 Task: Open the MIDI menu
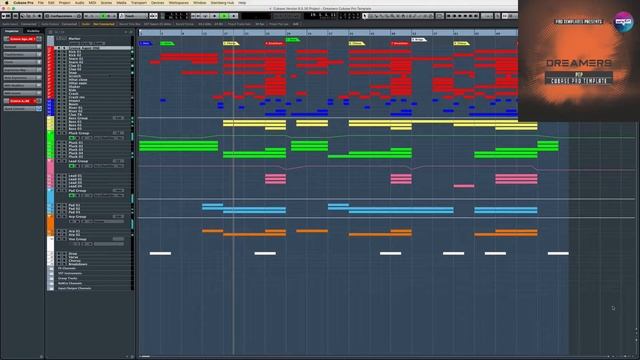[92, 2]
